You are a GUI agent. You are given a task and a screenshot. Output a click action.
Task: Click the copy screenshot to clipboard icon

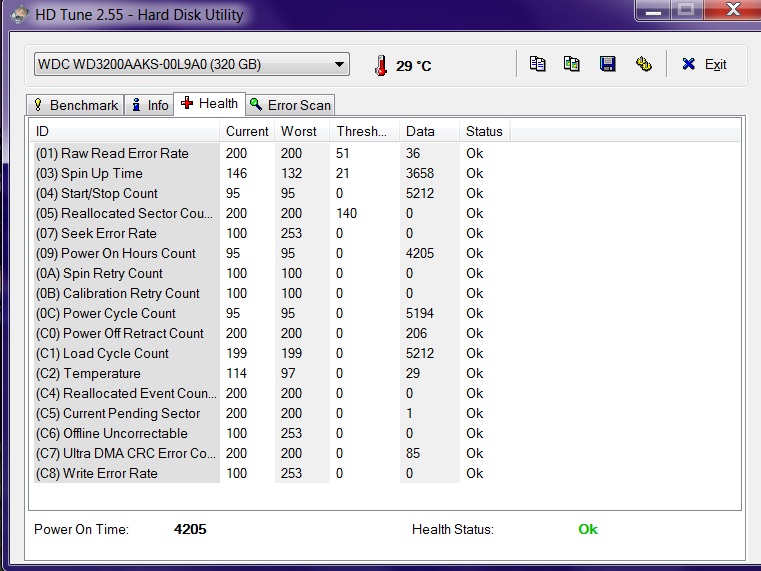click(571, 64)
